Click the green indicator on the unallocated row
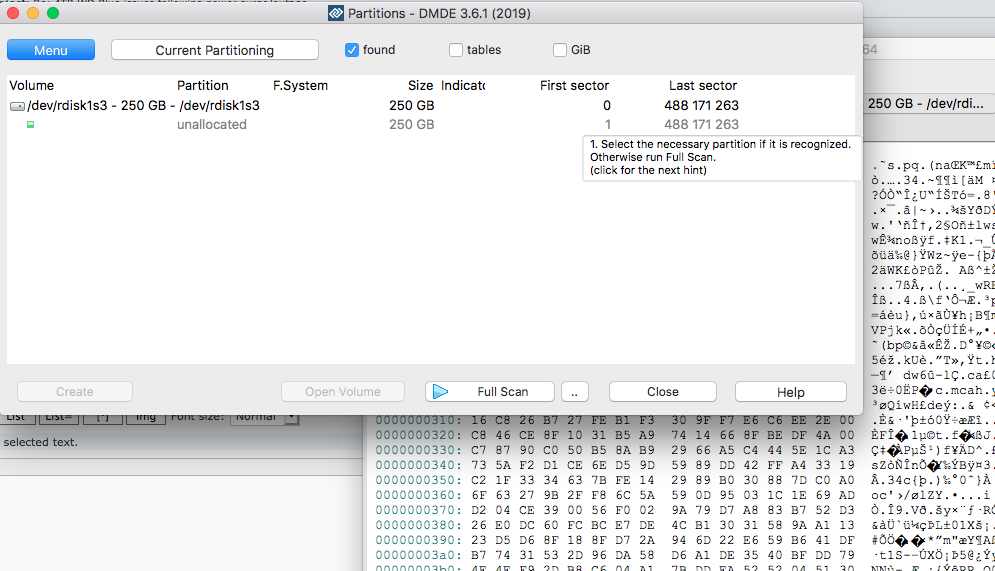Viewport: 995px width, 571px height. pyautogui.click(x=30, y=124)
